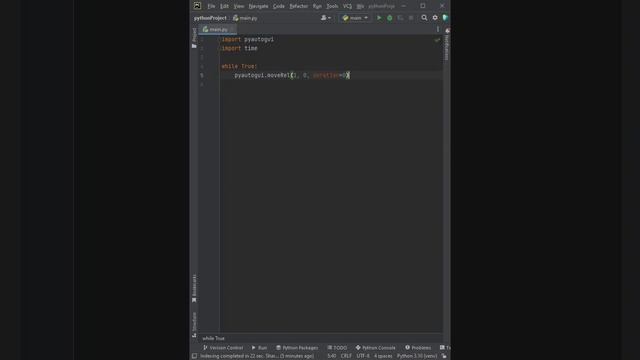
Task: Open the main run configuration dropdown
Action: tap(355, 18)
